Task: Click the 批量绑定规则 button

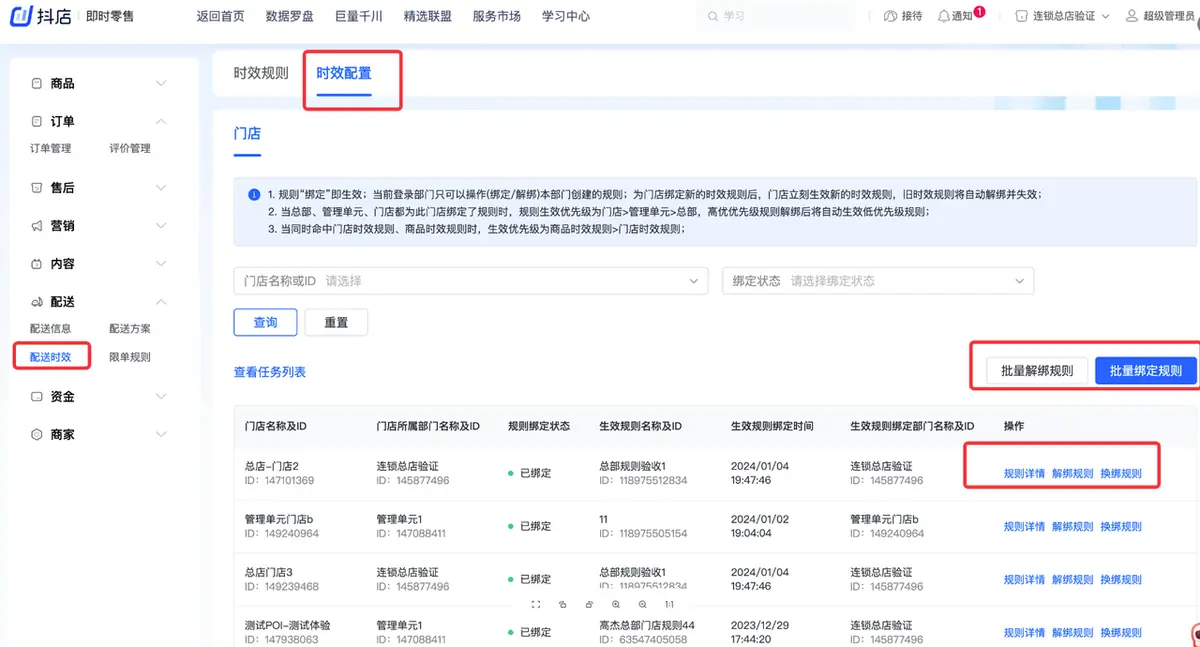Action: pos(1146,371)
